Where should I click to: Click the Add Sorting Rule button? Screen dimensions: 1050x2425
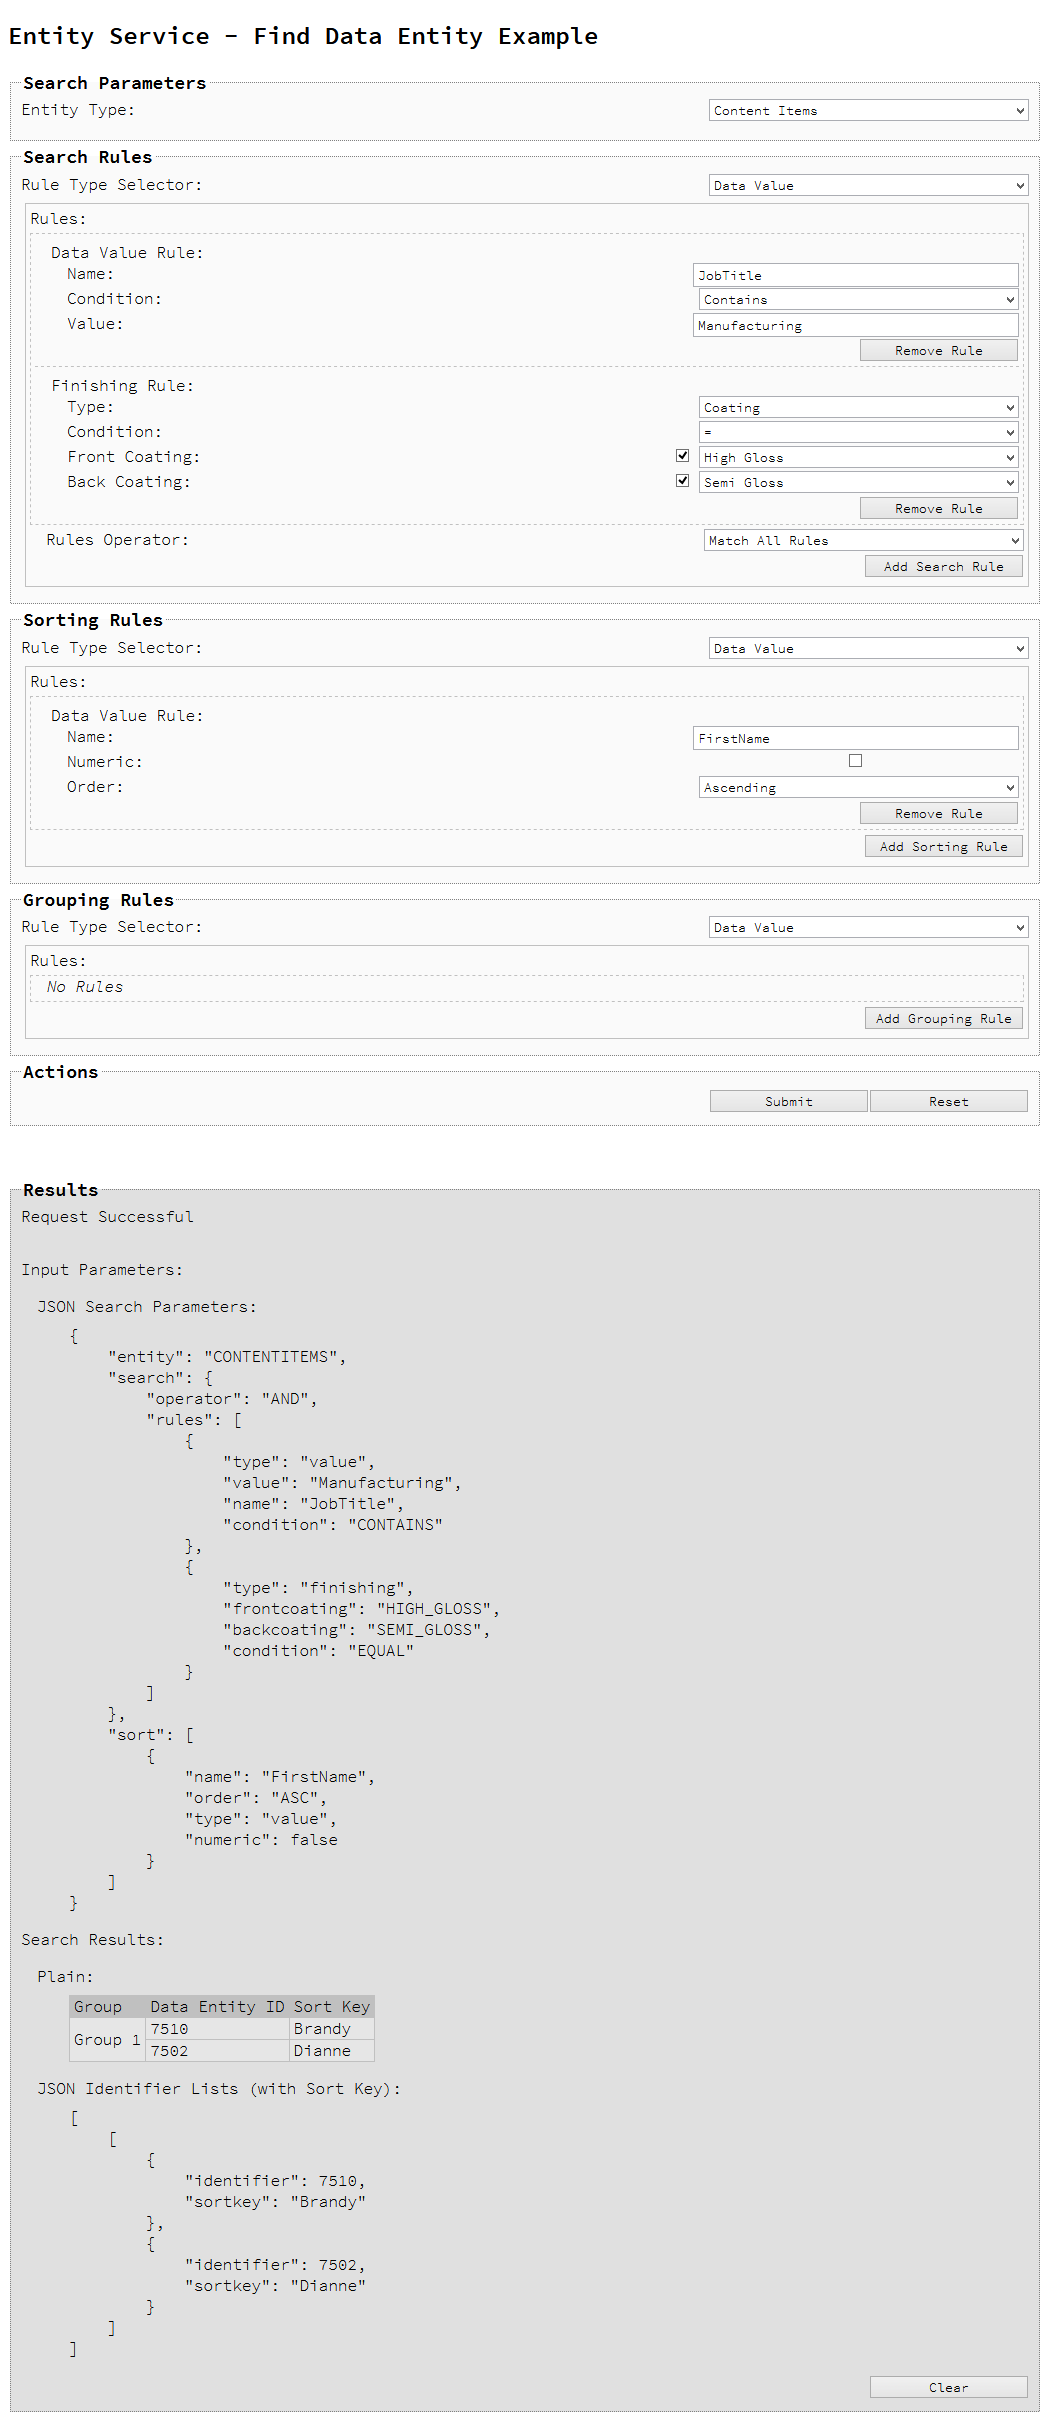(943, 847)
